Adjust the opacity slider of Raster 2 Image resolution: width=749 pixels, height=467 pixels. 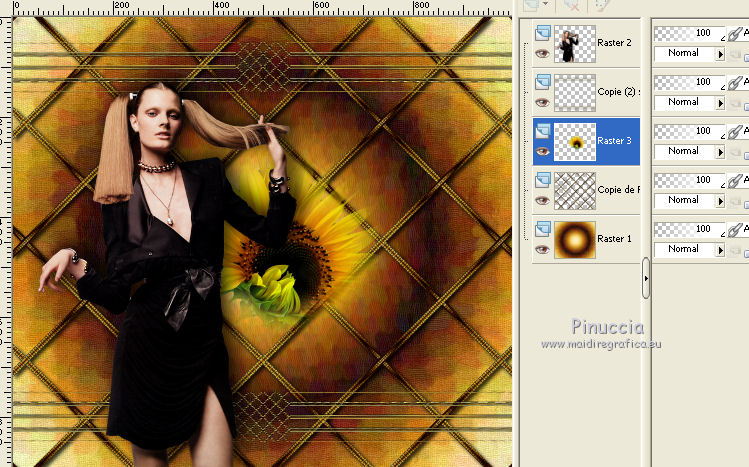pos(689,33)
